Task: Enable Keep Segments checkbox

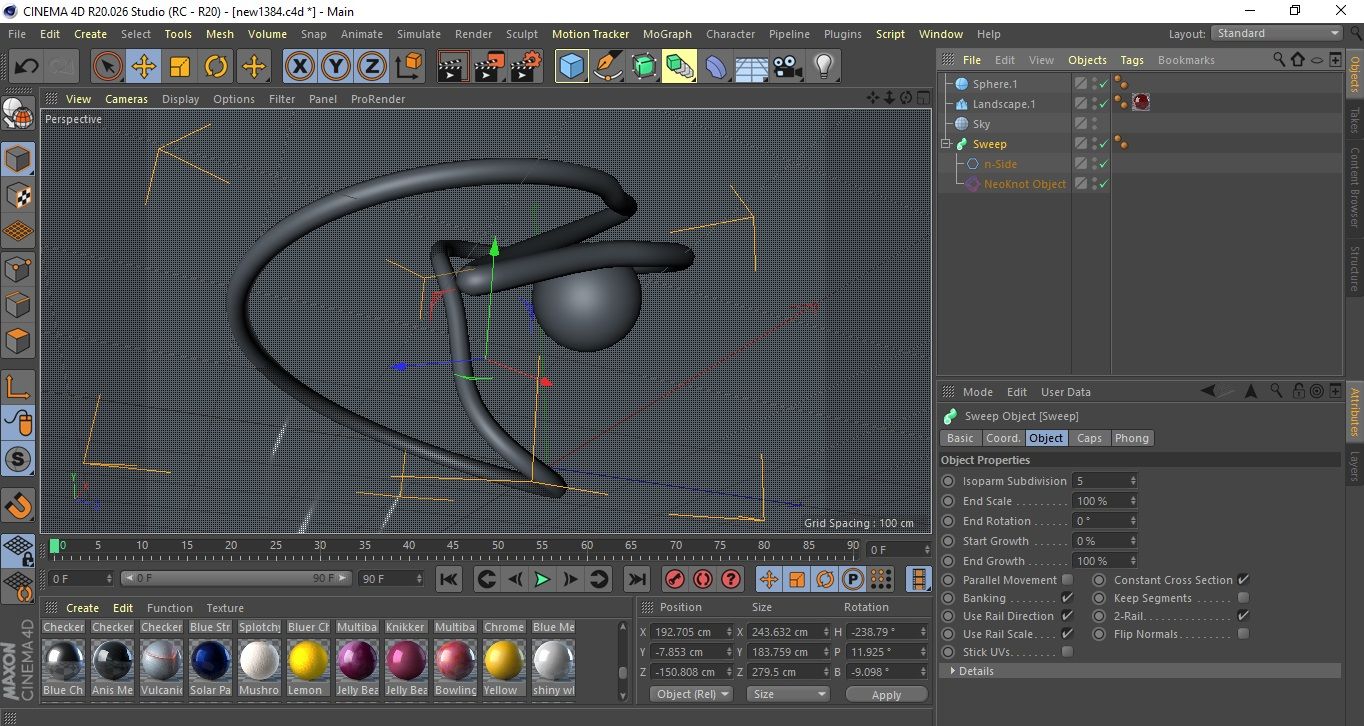Action: [x=1243, y=598]
